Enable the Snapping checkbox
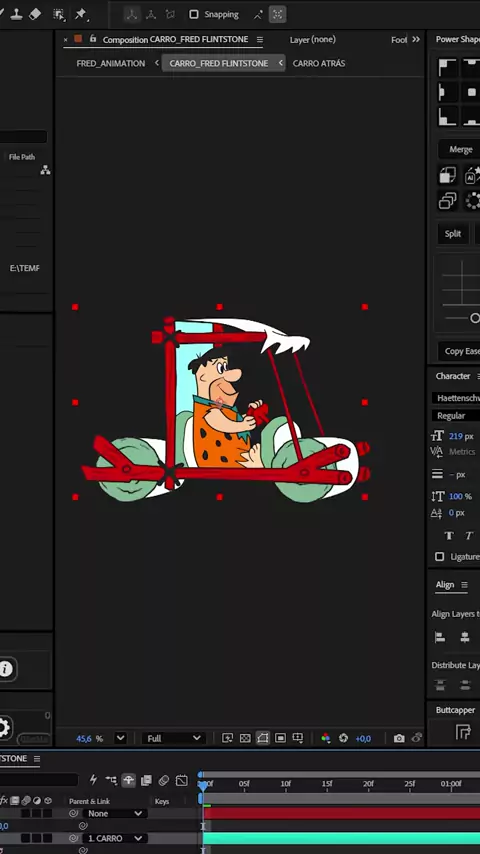The width and height of the screenshot is (480, 854). tap(193, 15)
